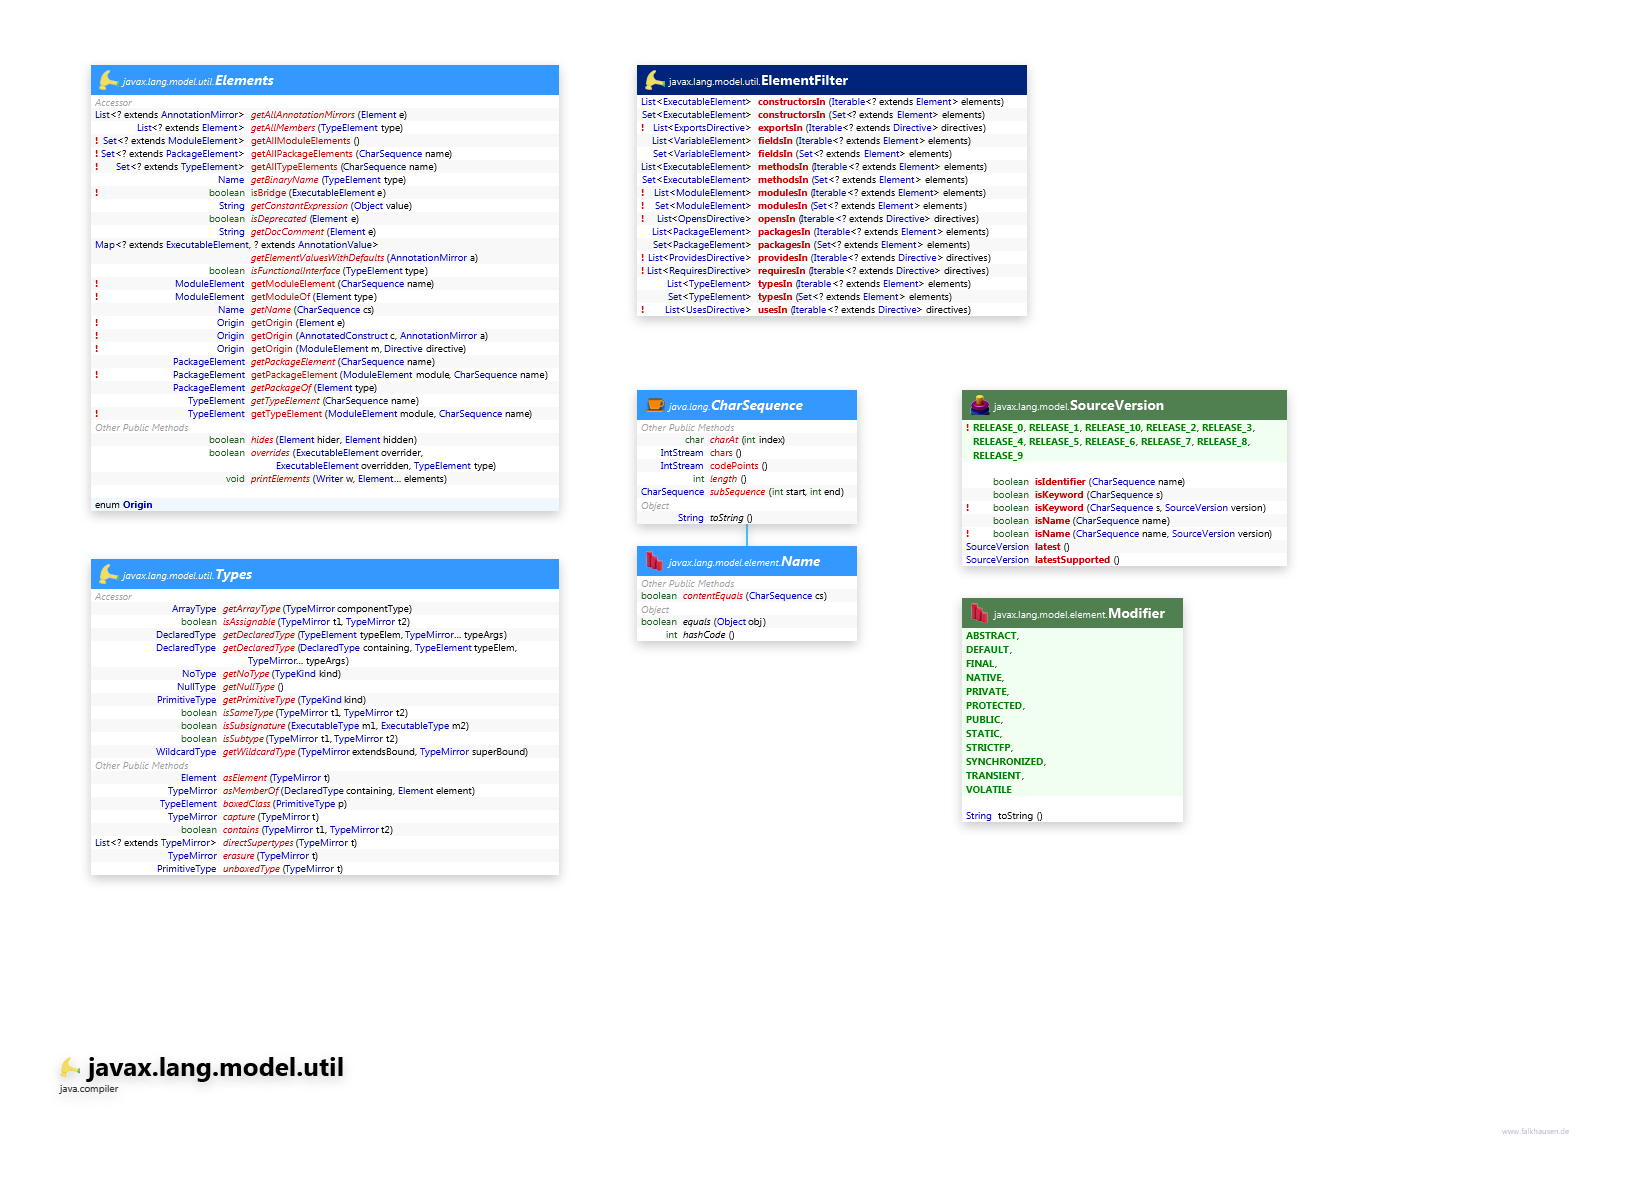Click the Elements class header icon
This screenshot has height=1177, width=1626.
[108, 80]
